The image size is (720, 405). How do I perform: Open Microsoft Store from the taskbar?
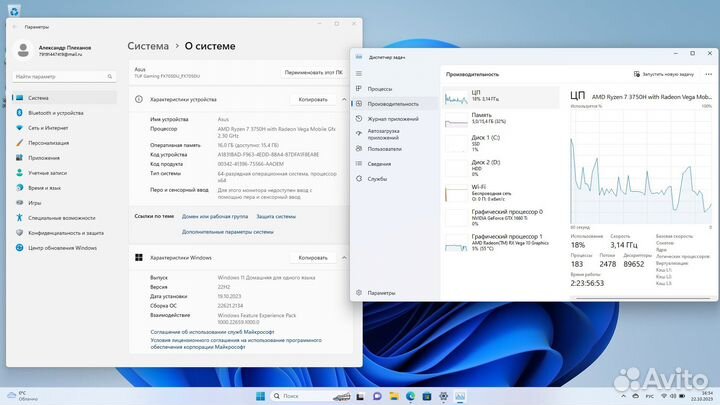pos(427,396)
